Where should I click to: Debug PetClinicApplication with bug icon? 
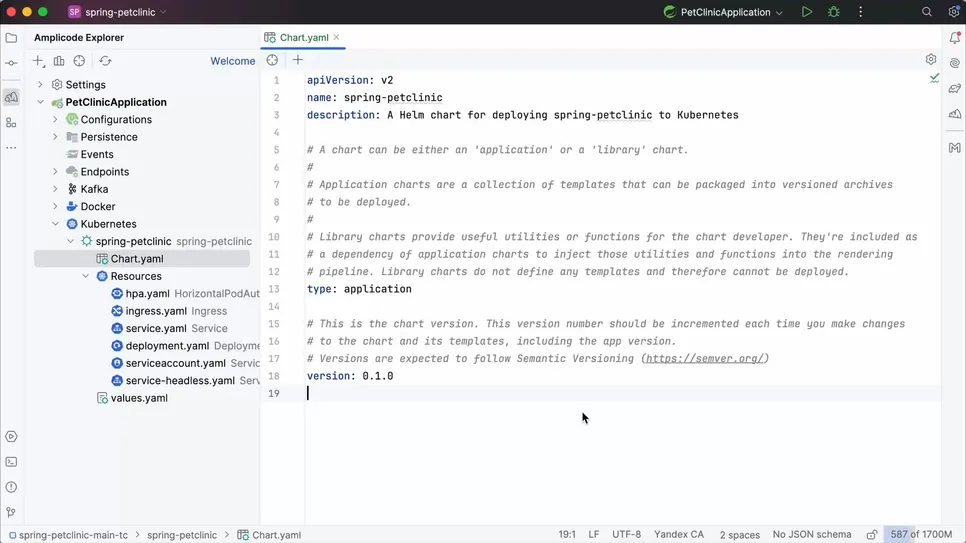point(834,12)
